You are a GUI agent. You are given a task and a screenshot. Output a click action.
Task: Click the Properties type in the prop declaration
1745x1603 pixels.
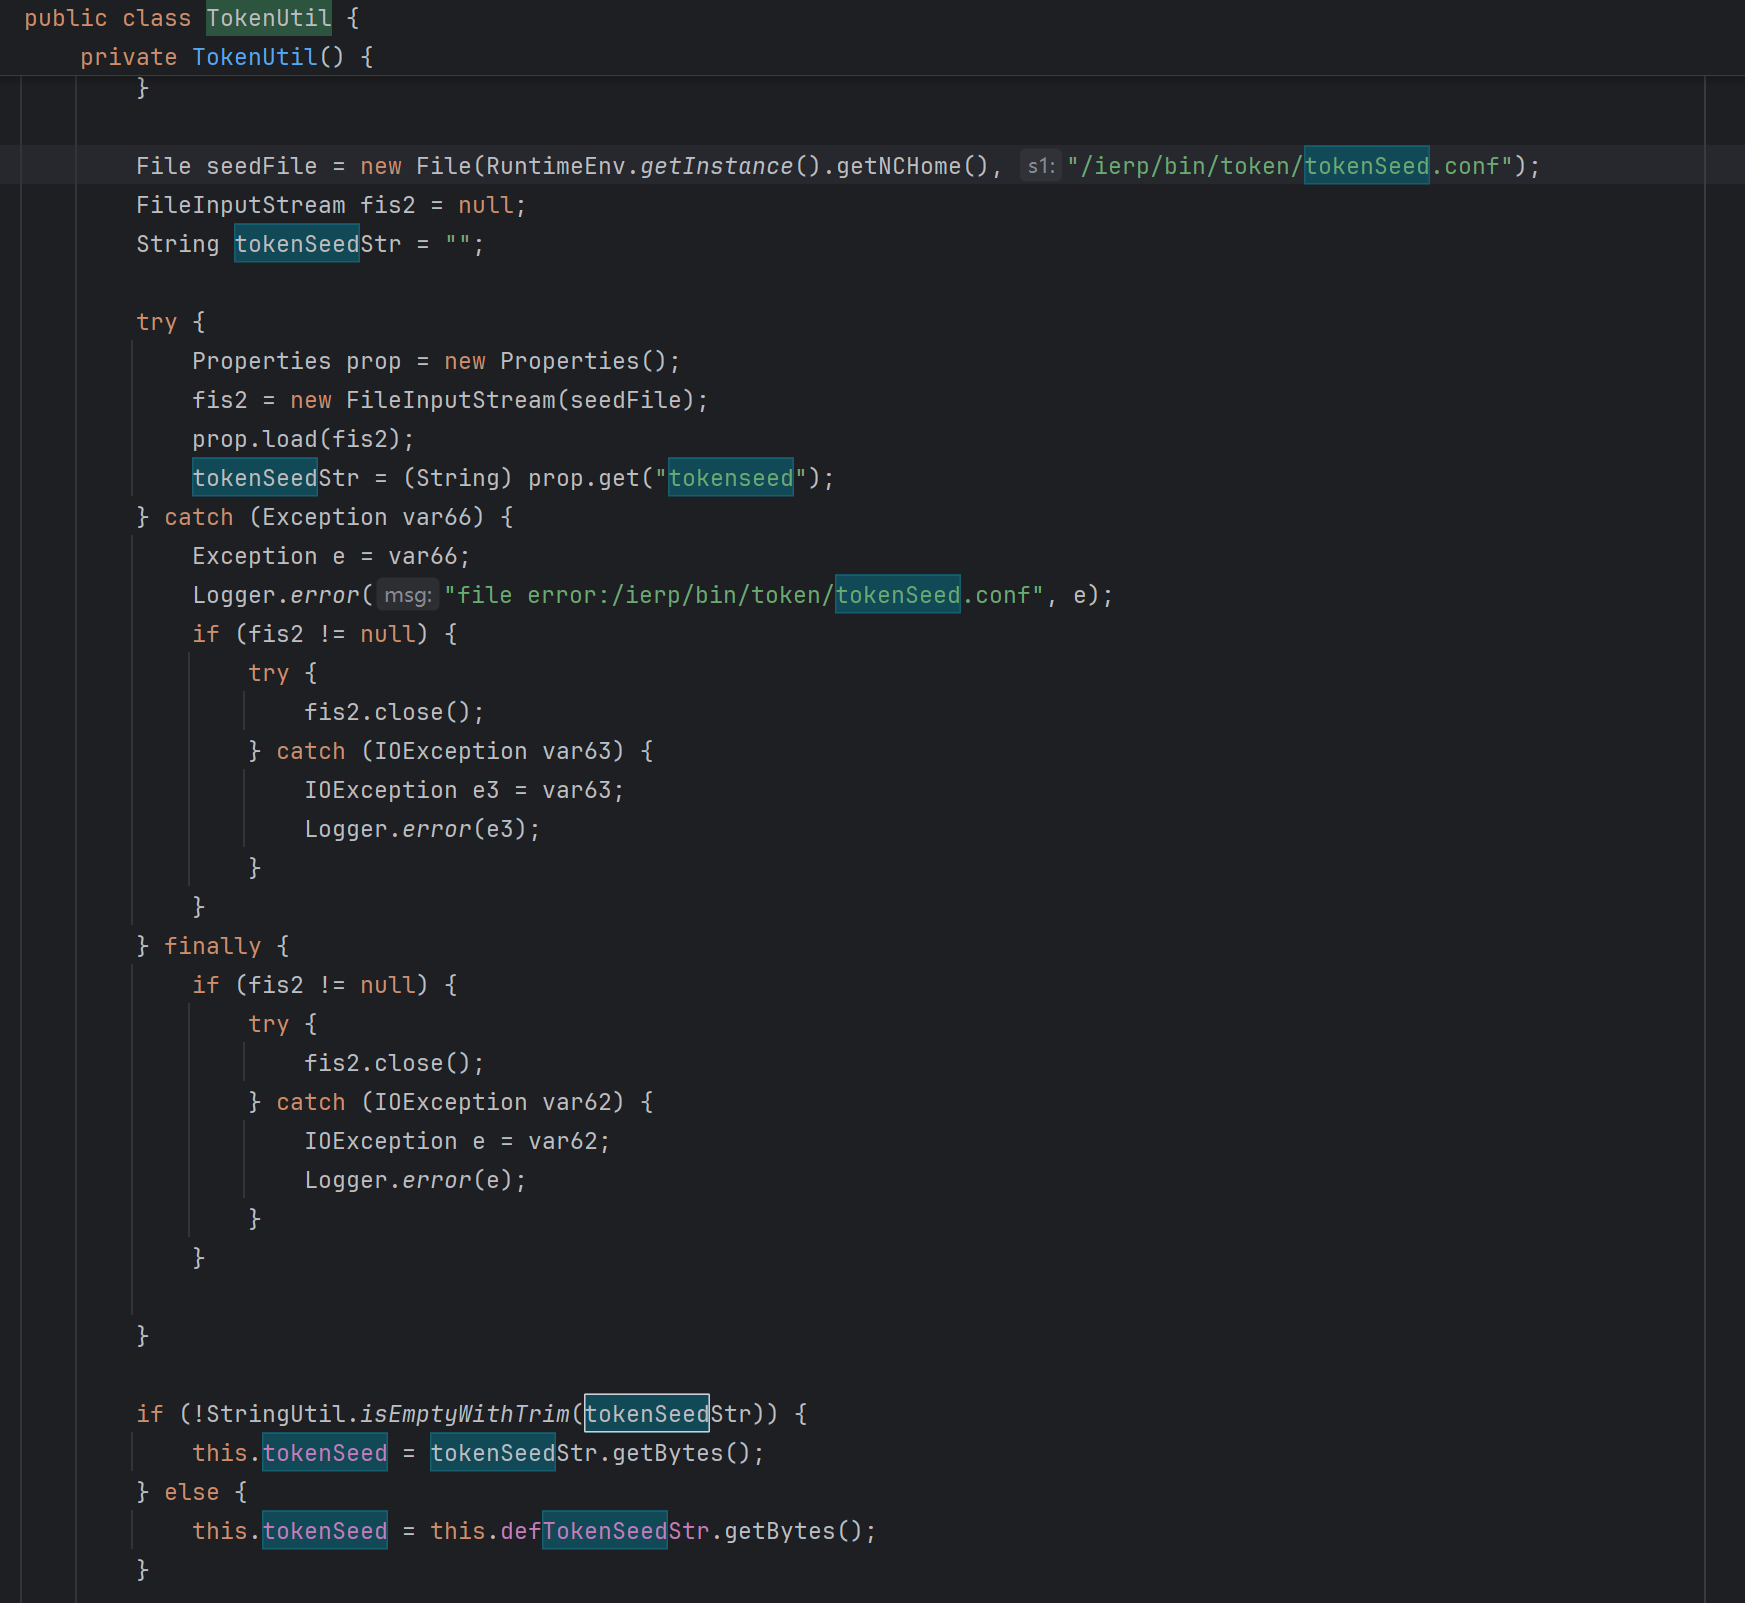pos(261,361)
